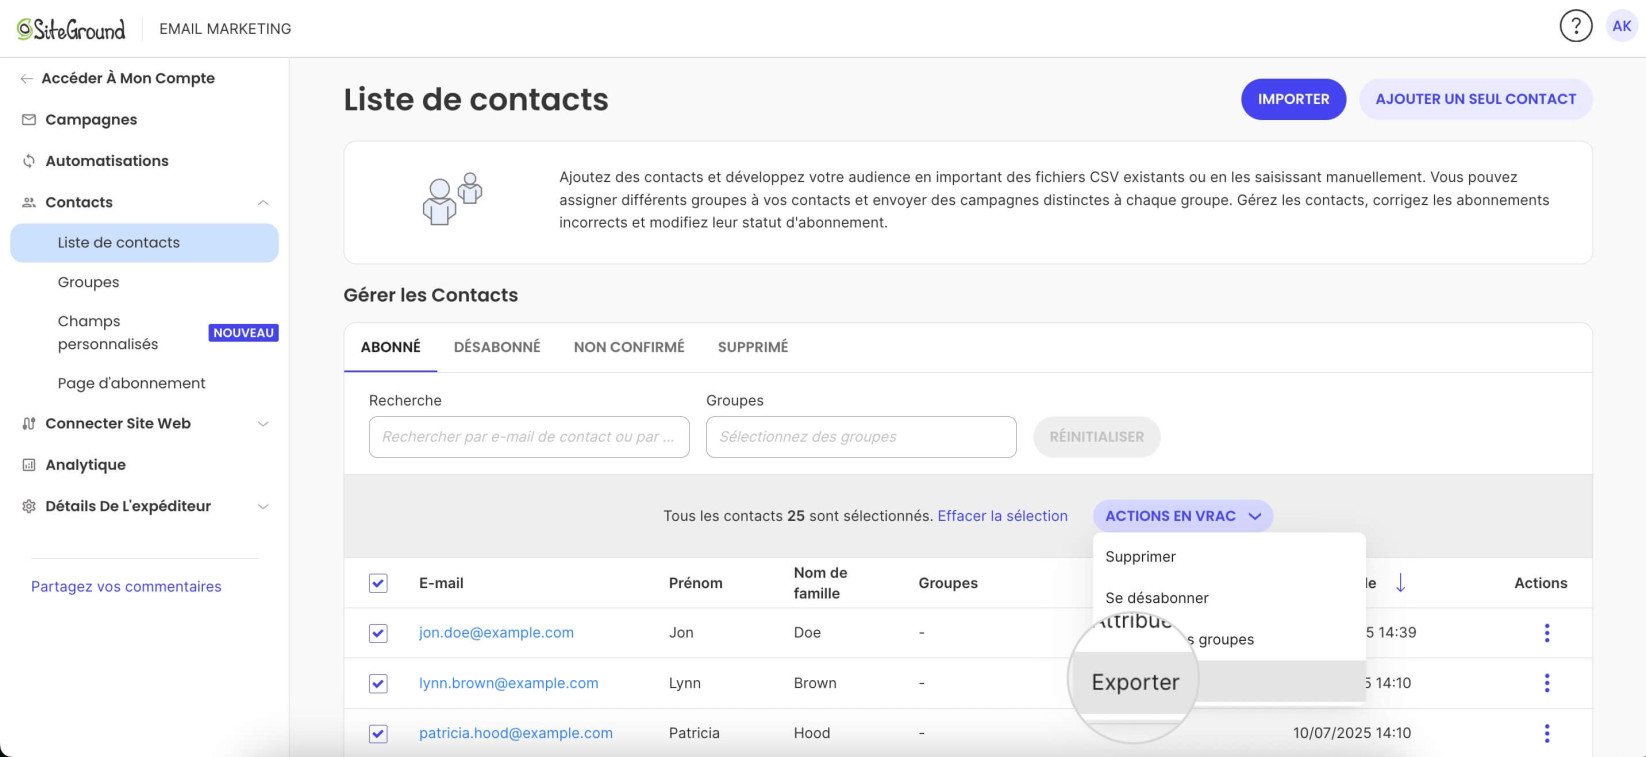Open the help question mark icon
1646x757 pixels.
pos(1575,26)
